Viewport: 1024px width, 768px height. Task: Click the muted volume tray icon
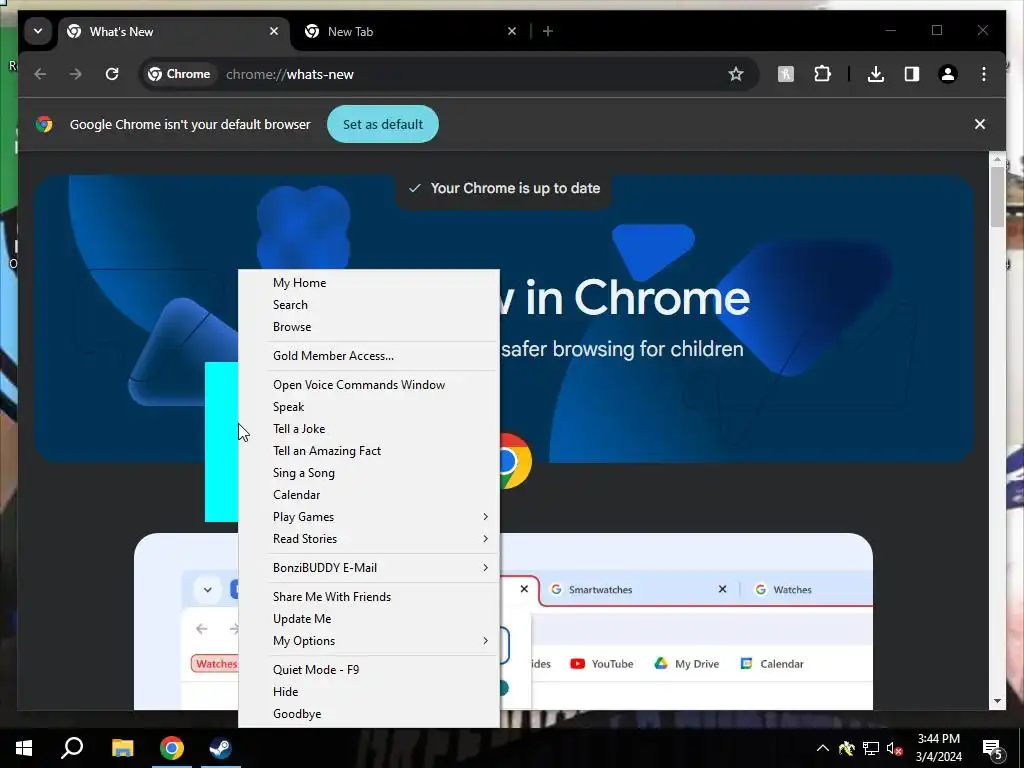[x=894, y=748]
